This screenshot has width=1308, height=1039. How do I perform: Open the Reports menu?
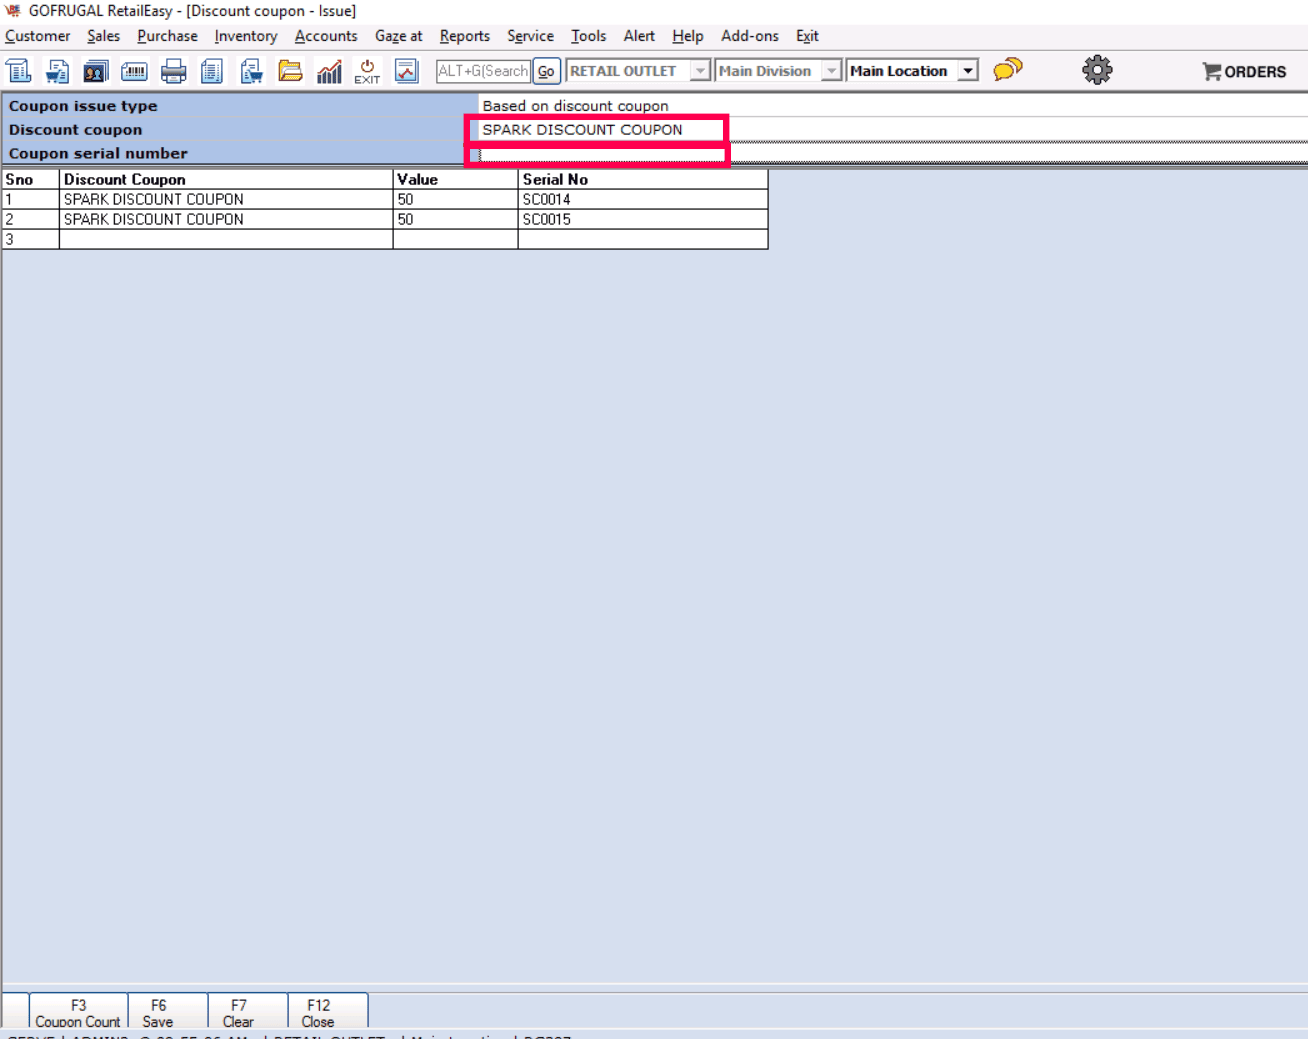tap(465, 36)
